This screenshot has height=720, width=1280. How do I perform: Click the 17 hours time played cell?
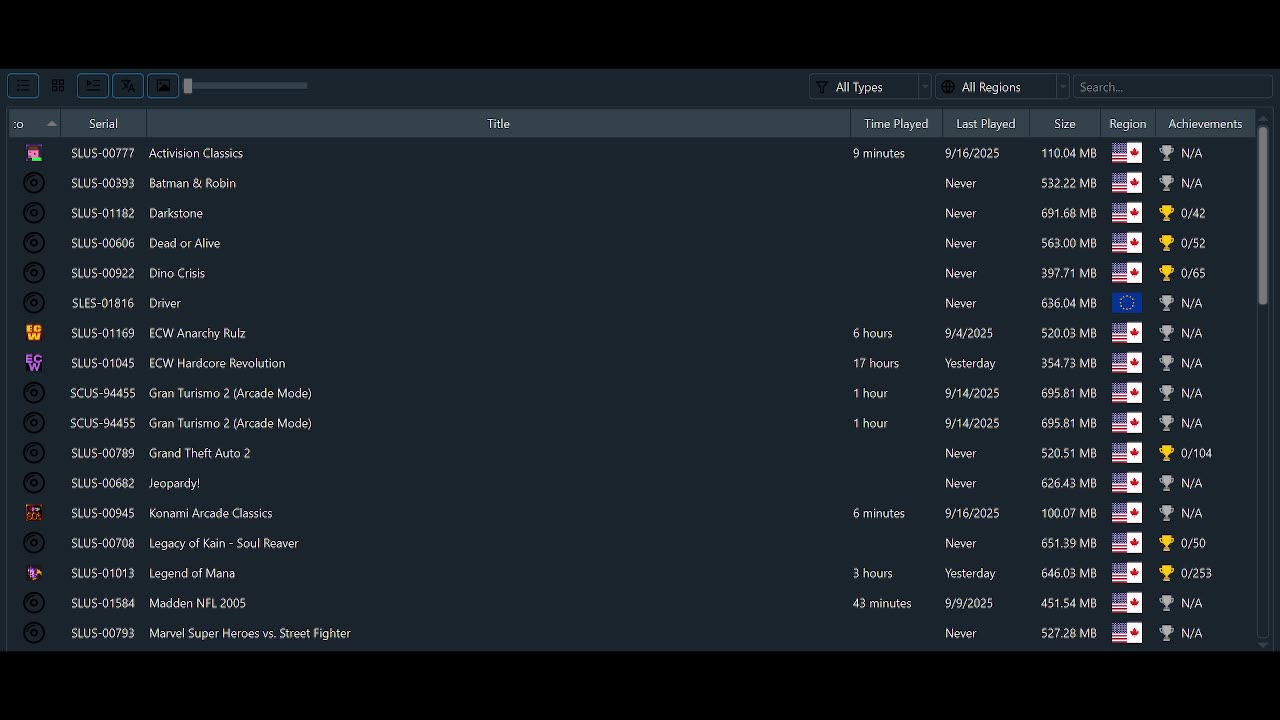tap(876, 363)
